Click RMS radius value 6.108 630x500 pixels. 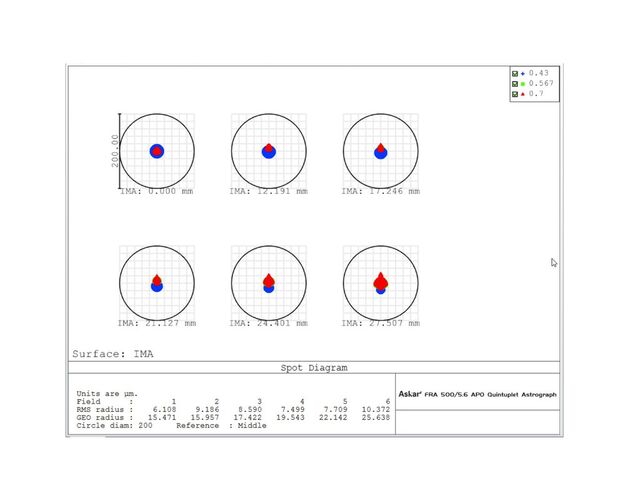pos(164,410)
